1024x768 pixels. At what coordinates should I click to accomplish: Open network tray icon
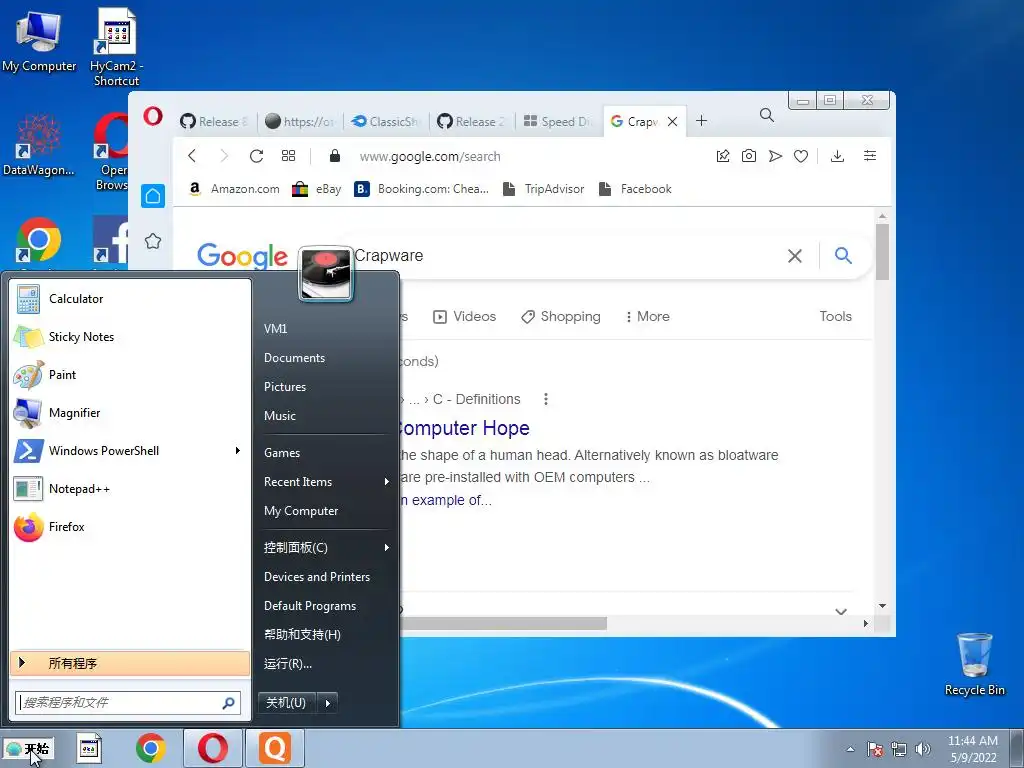(899, 749)
